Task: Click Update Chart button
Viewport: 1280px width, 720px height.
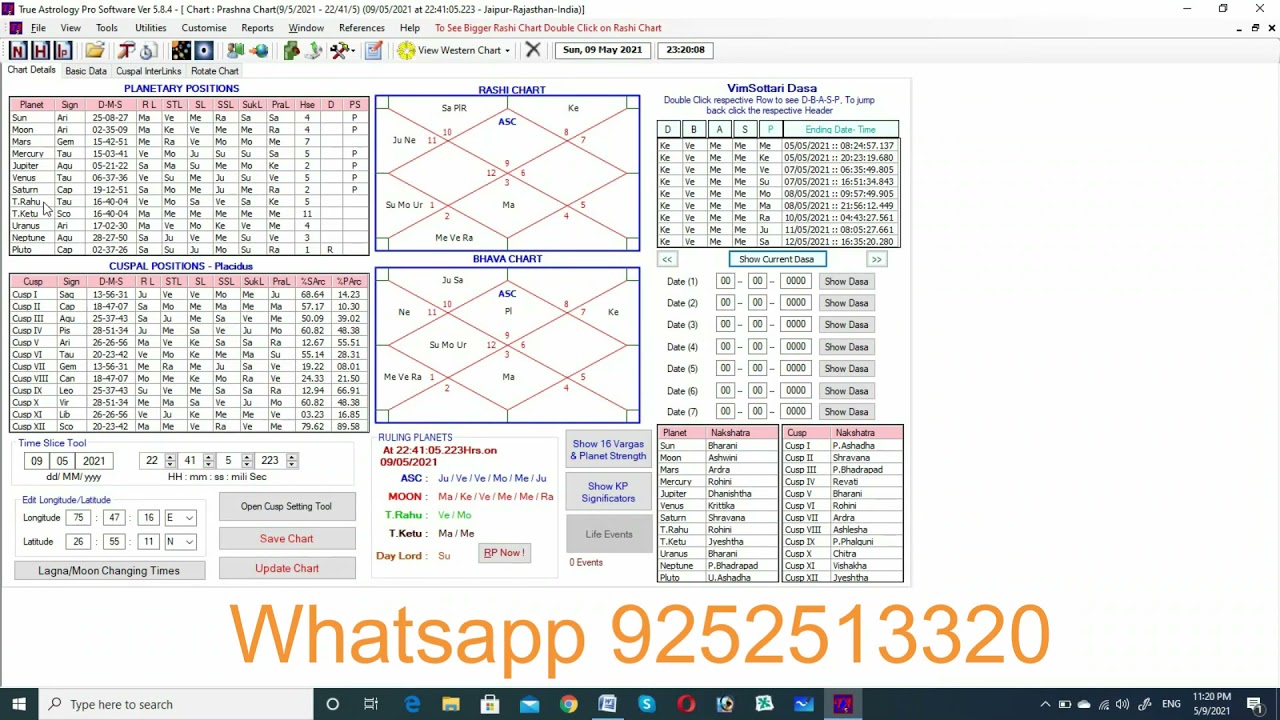Action: click(x=287, y=568)
